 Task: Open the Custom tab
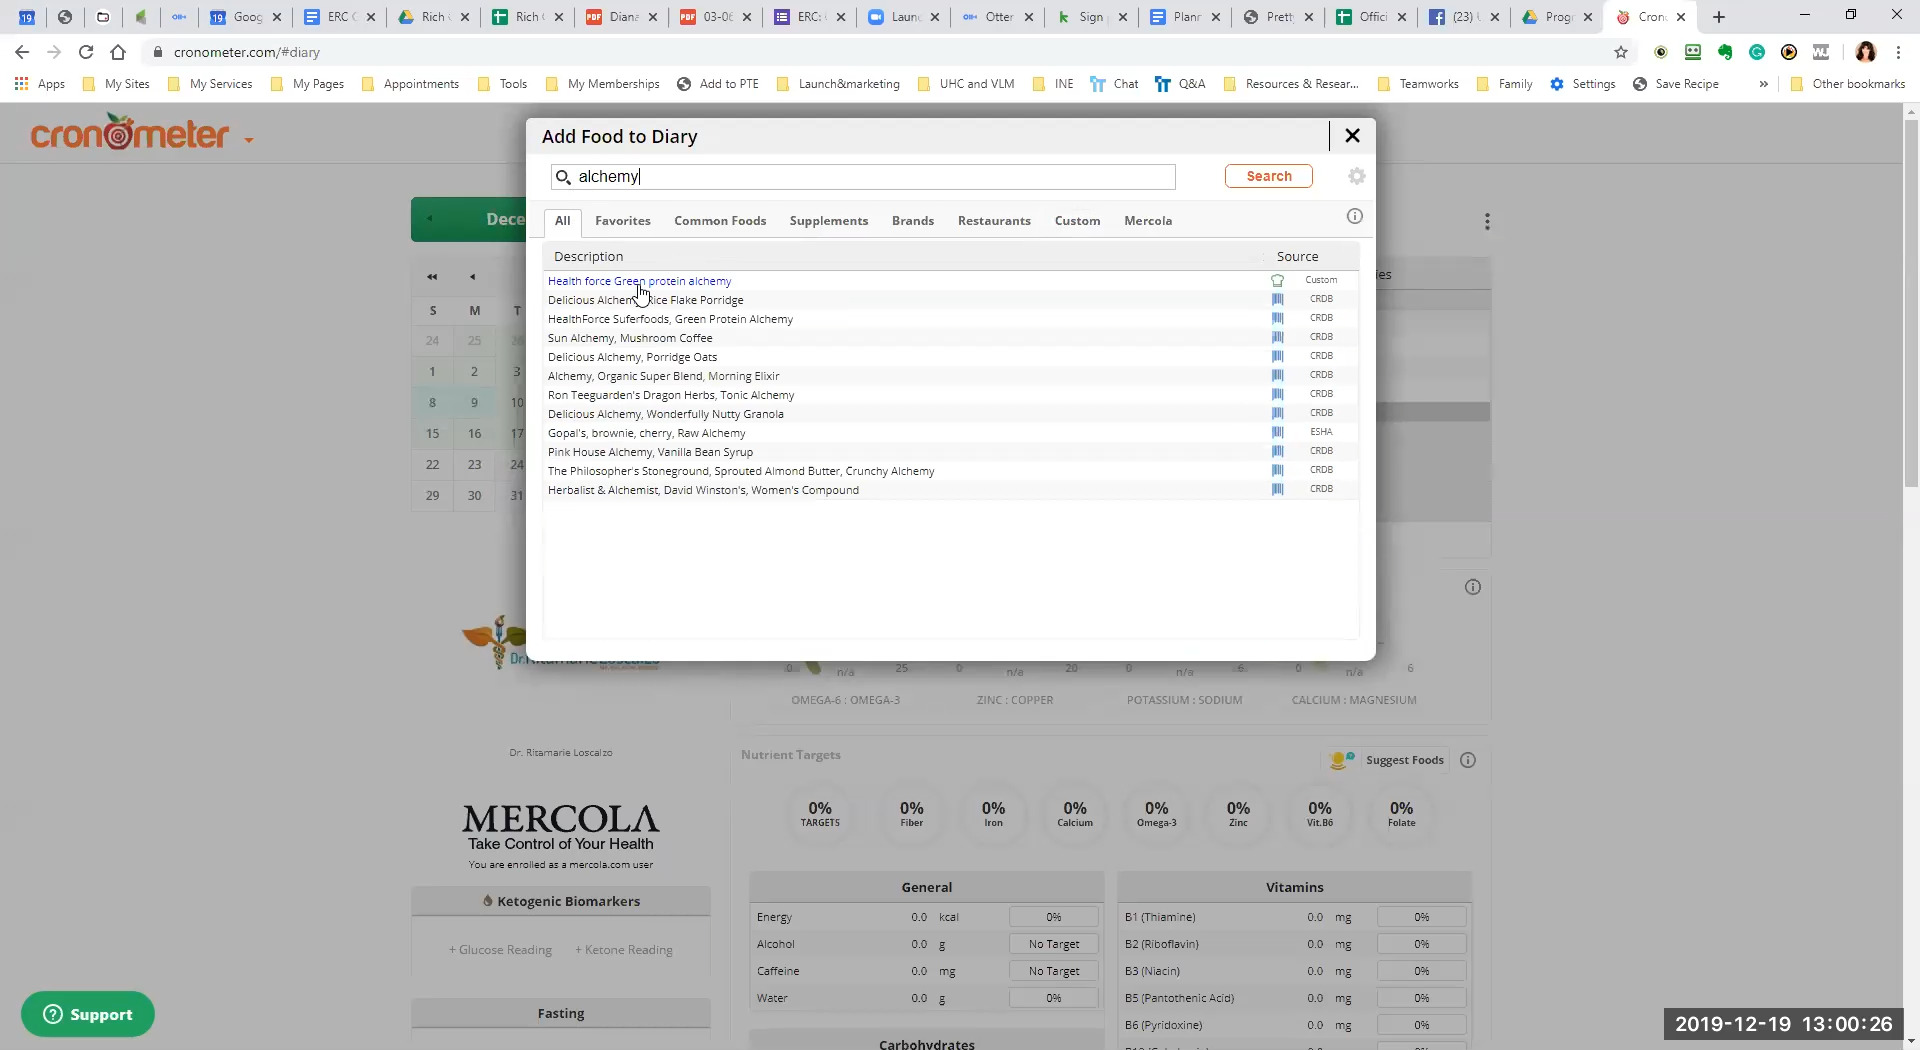click(1077, 221)
